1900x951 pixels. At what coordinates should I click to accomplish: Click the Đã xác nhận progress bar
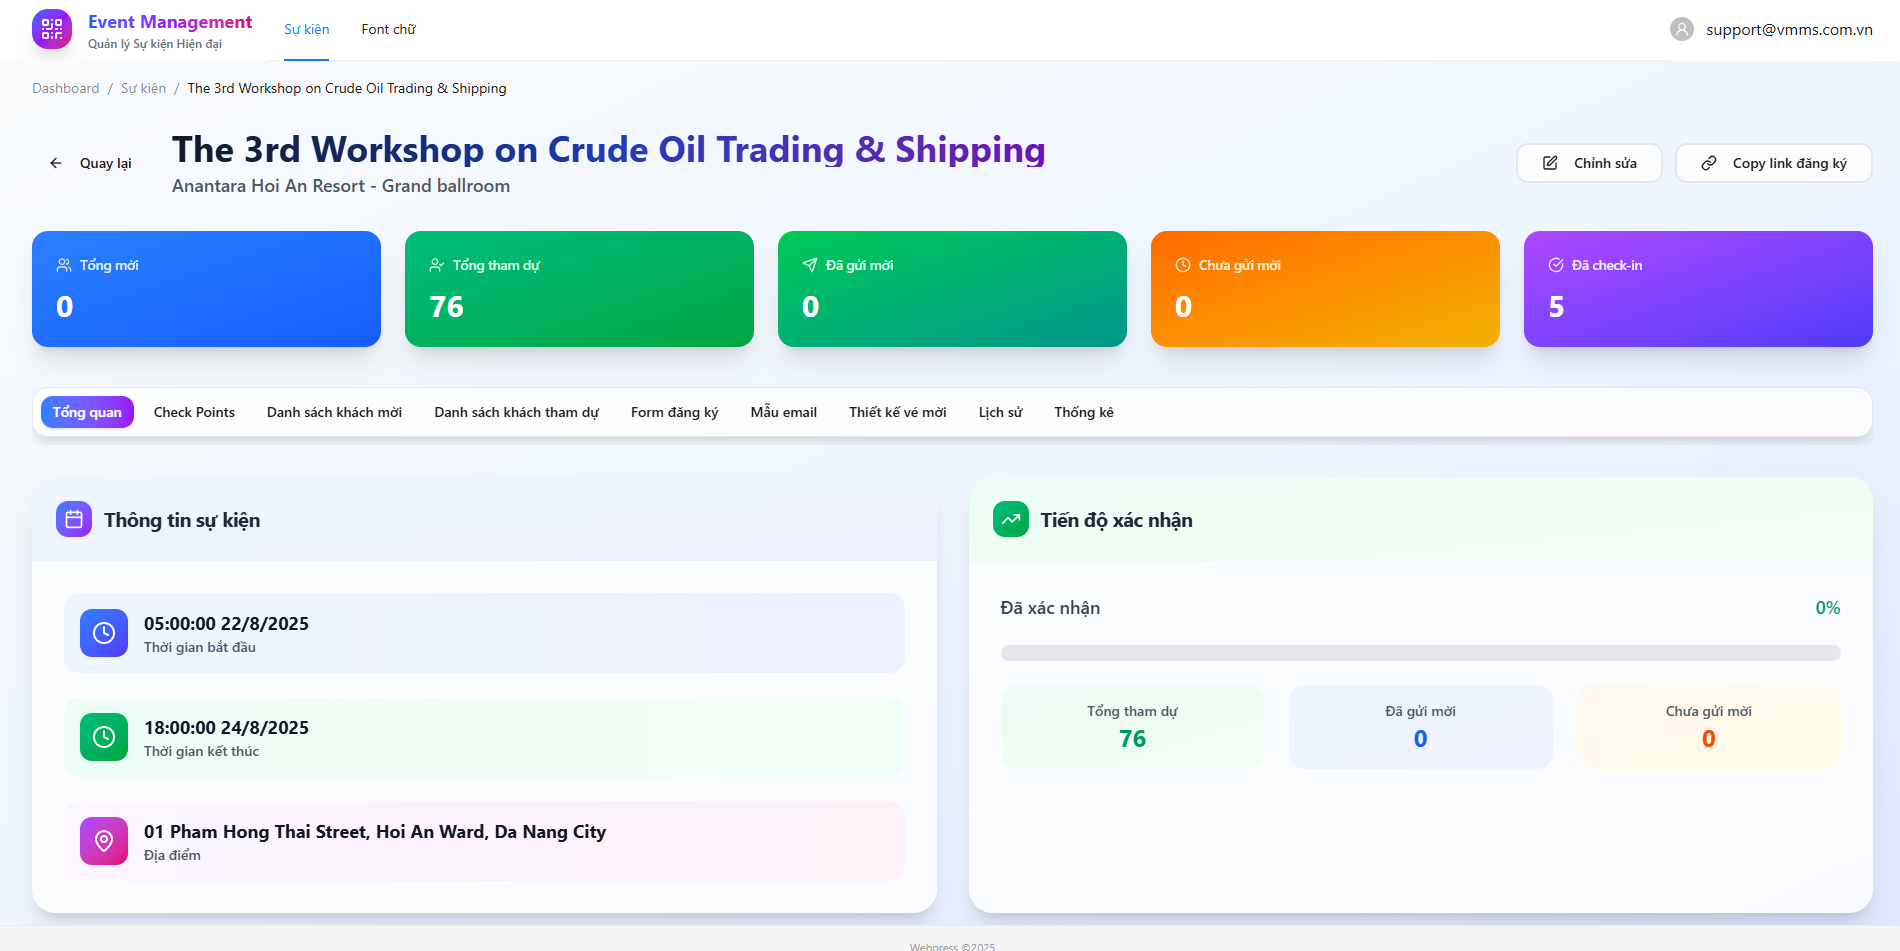[x=1420, y=653]
